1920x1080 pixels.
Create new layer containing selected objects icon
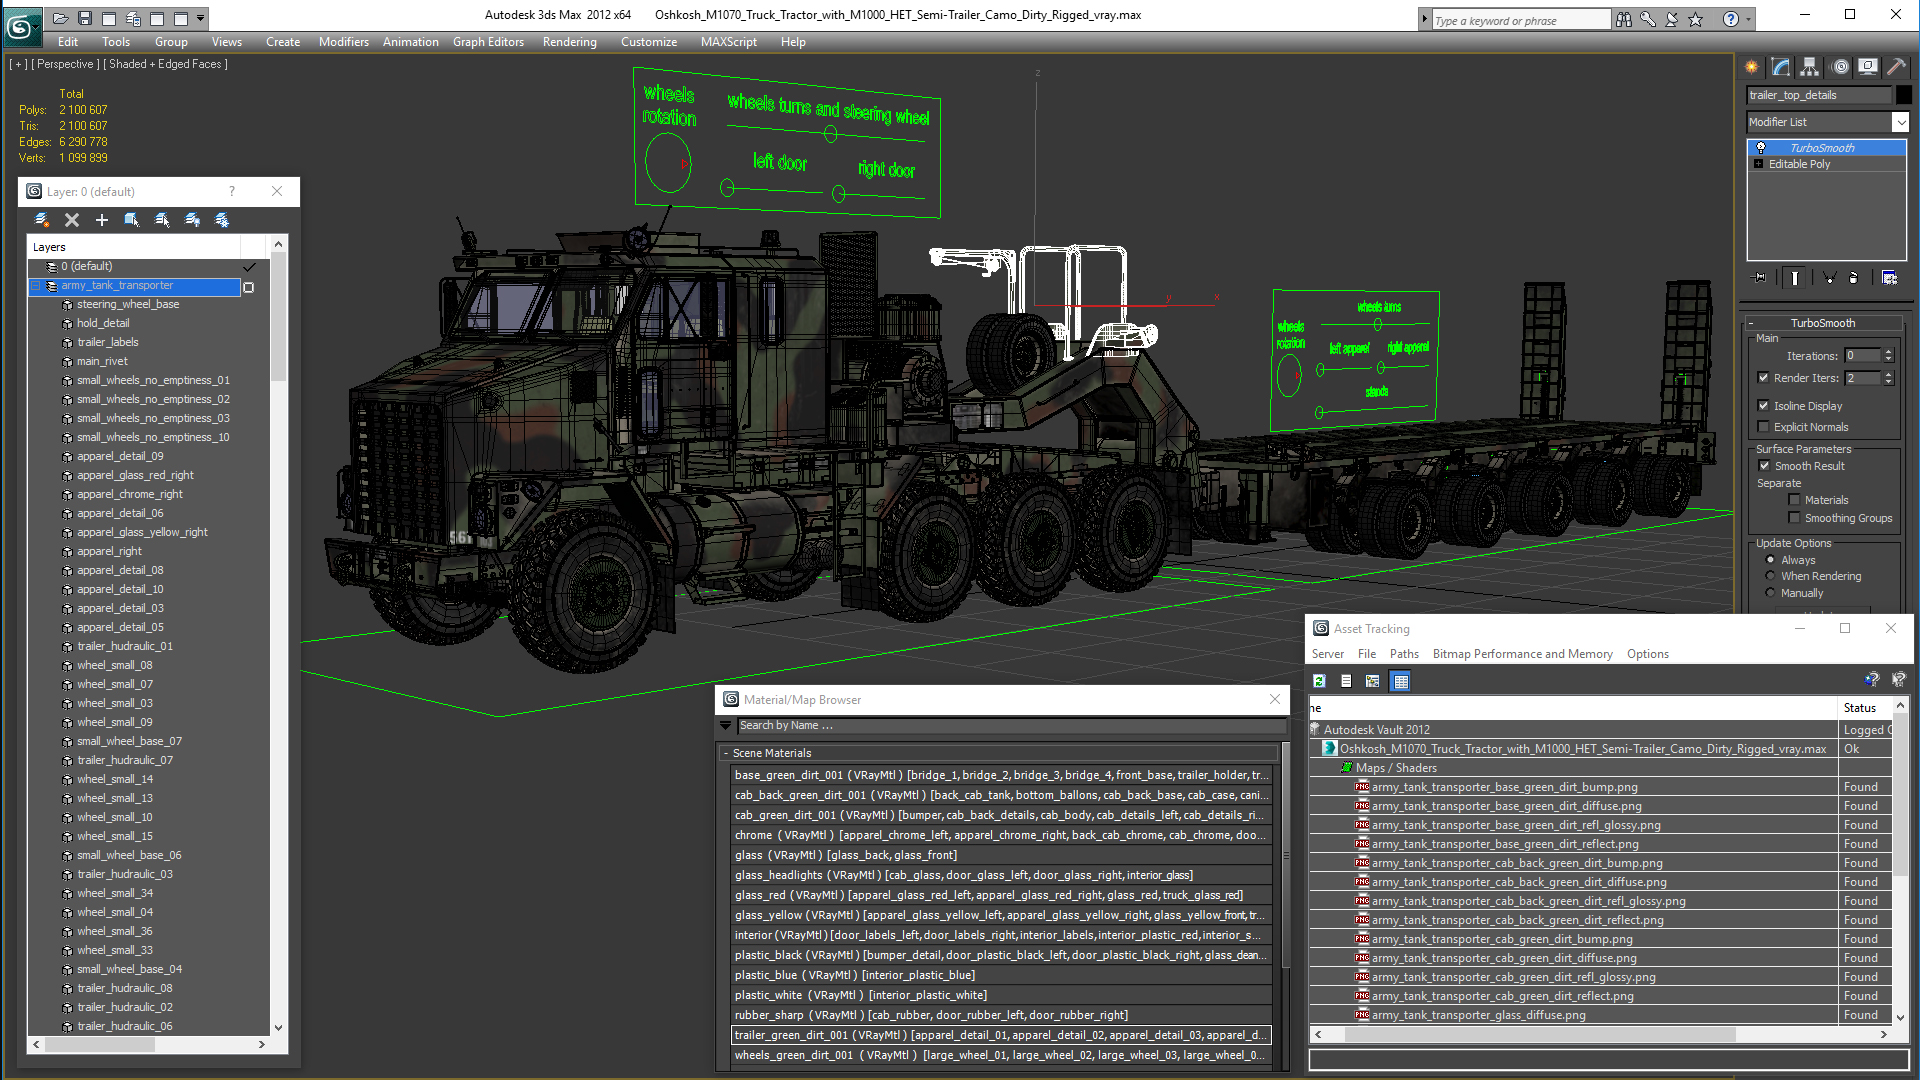[x=42, y=220]
